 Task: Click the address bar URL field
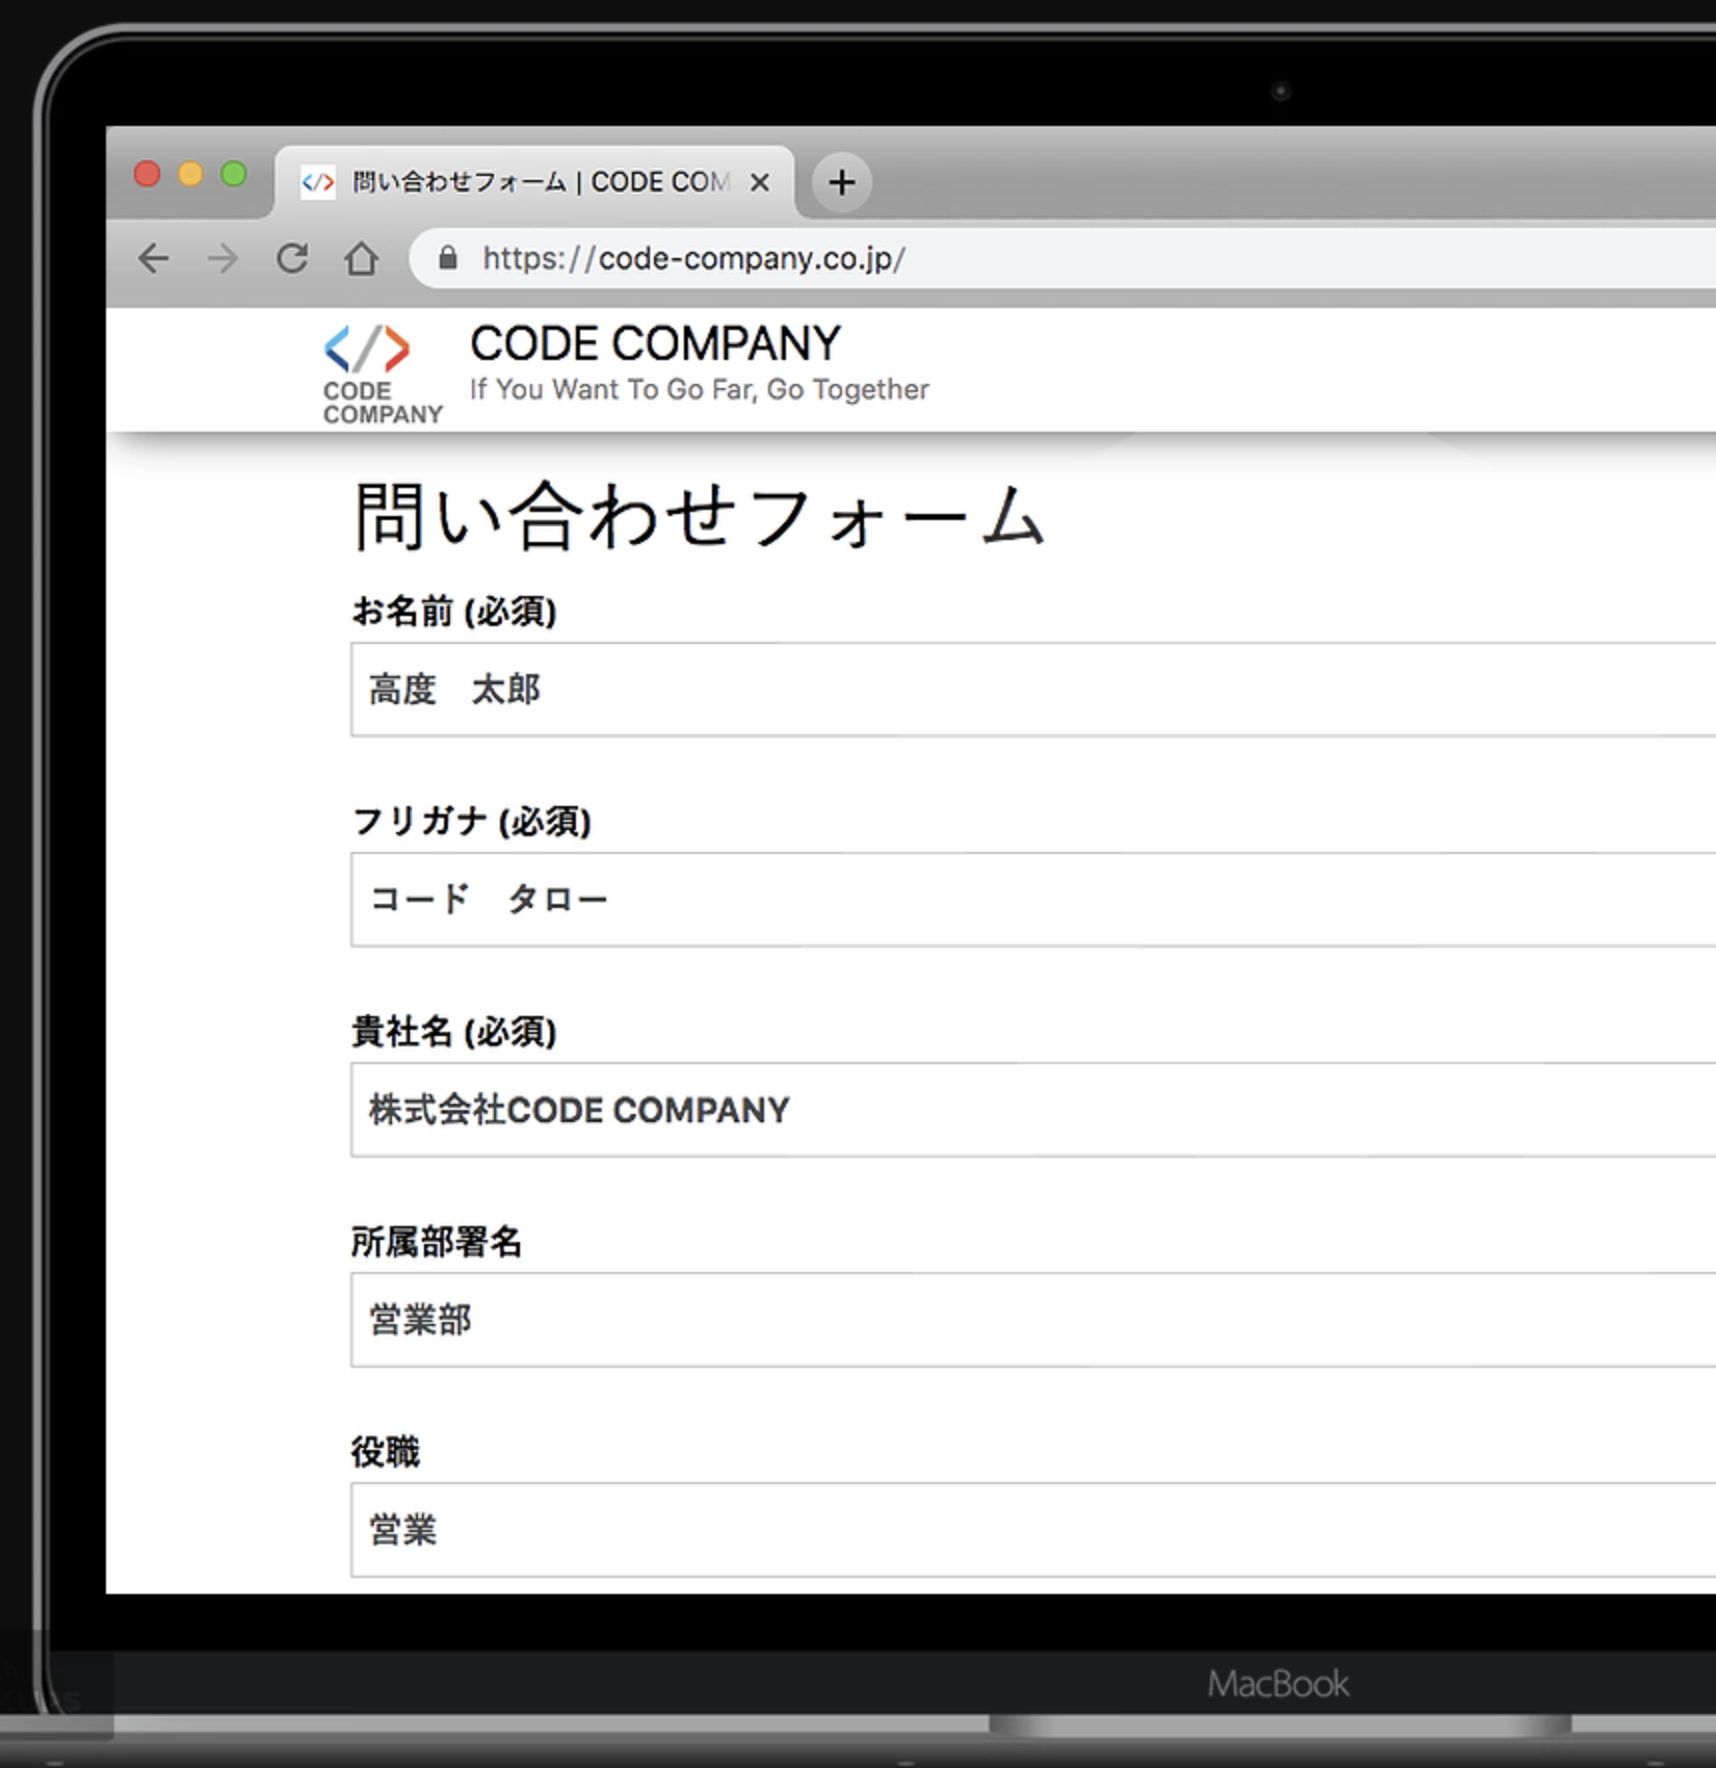click(1062, 259)
